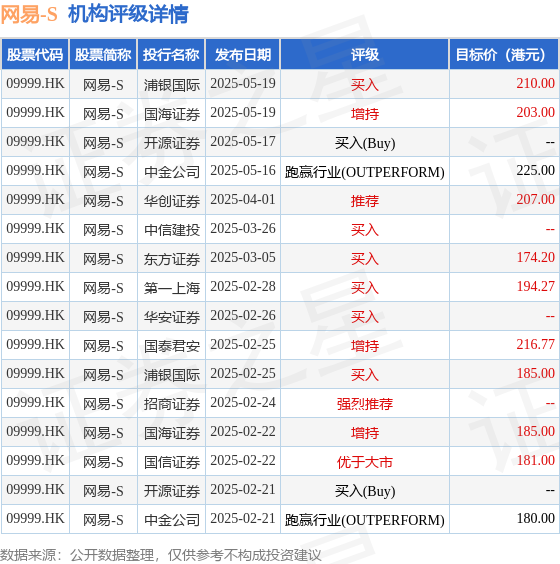Screen dimensions: 560x564
Task: Select the 招商证券 强烈推荐 rating
Action: tap(365, 404)
